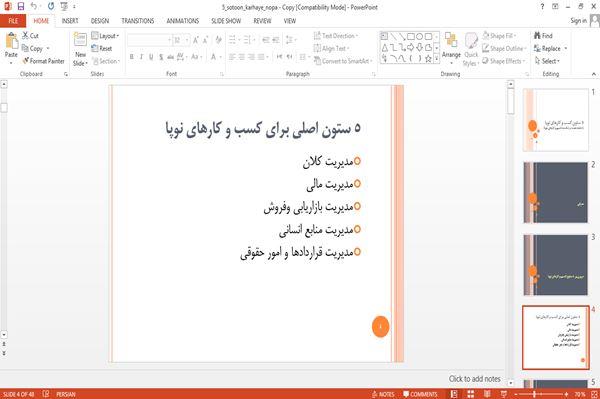Open Quick Styles gallery
The height and width of the screenshot is (399, 600).
coord(471,50)
